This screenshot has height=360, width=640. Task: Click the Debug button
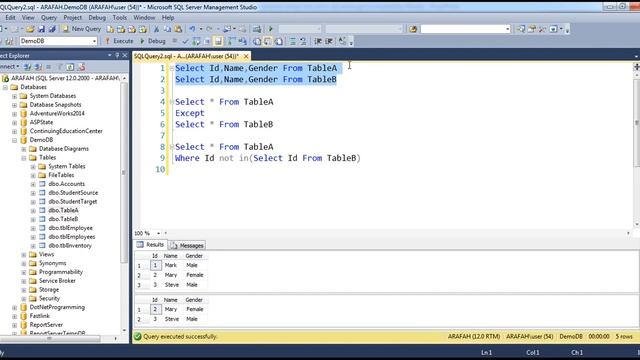click(153, 41)
